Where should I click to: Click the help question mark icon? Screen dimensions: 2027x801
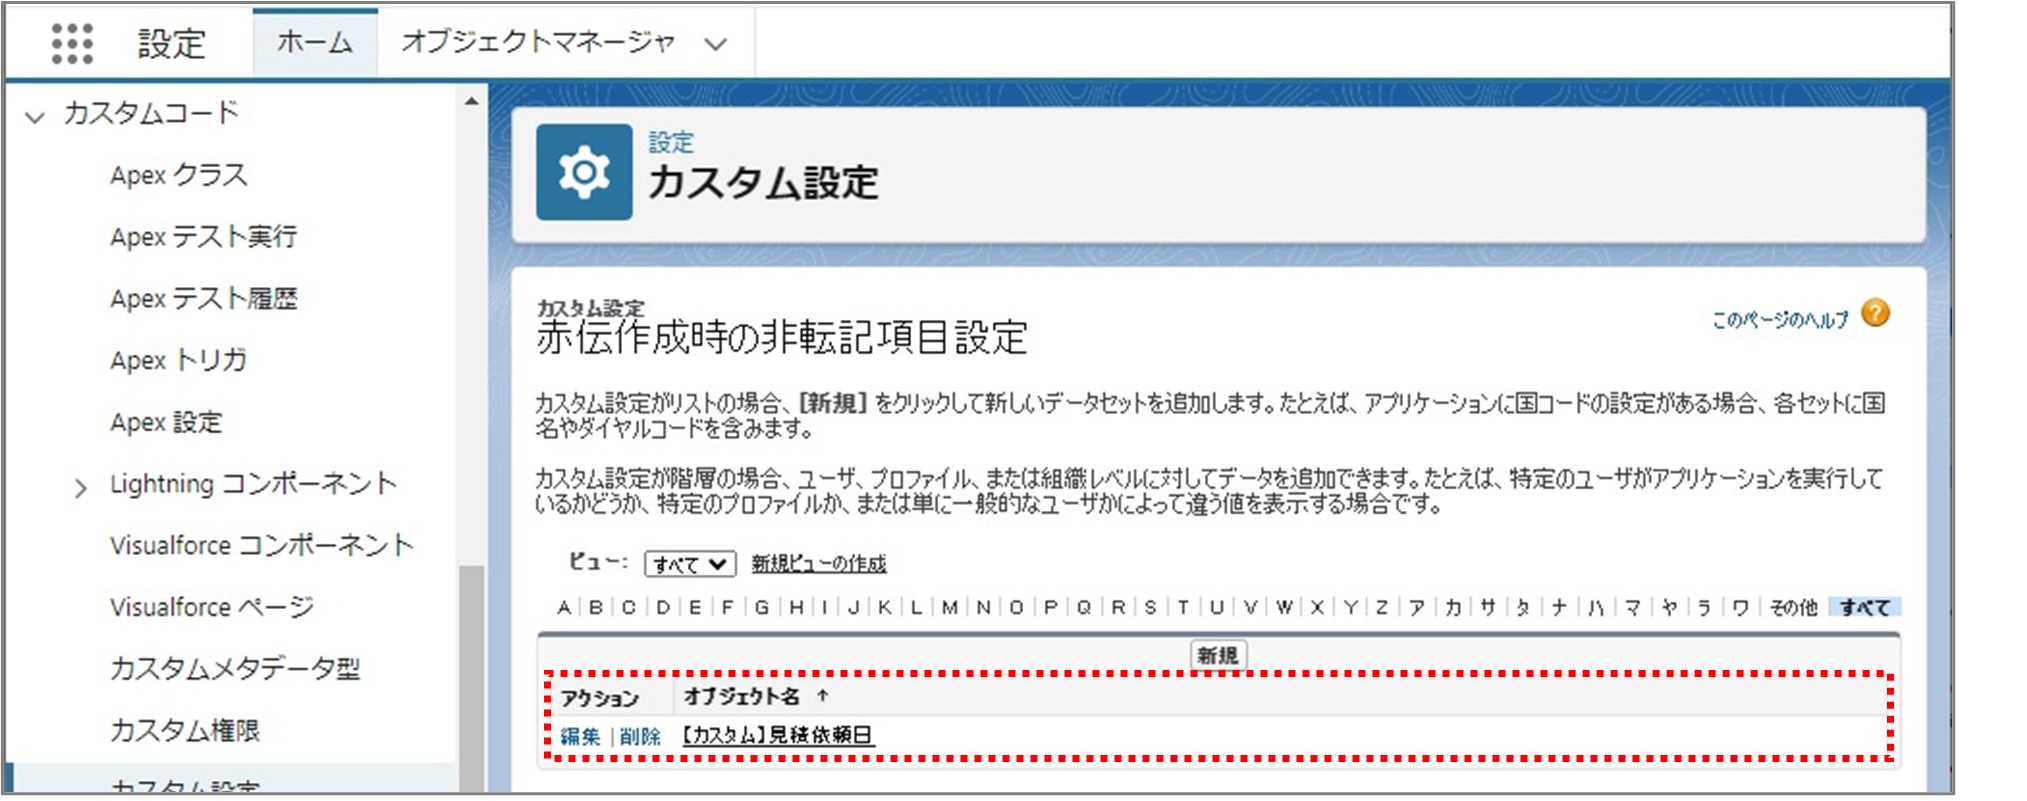click(1876, 314)
